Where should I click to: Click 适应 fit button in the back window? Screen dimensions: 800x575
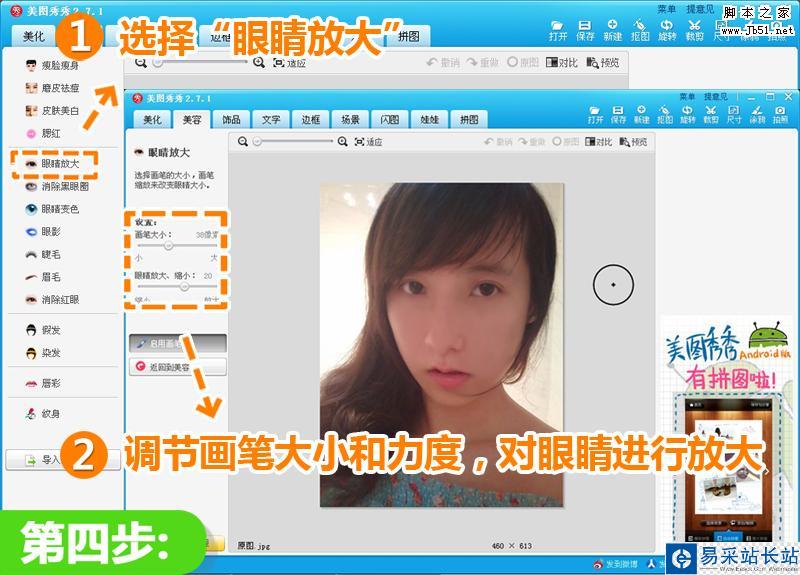point(289,63)
